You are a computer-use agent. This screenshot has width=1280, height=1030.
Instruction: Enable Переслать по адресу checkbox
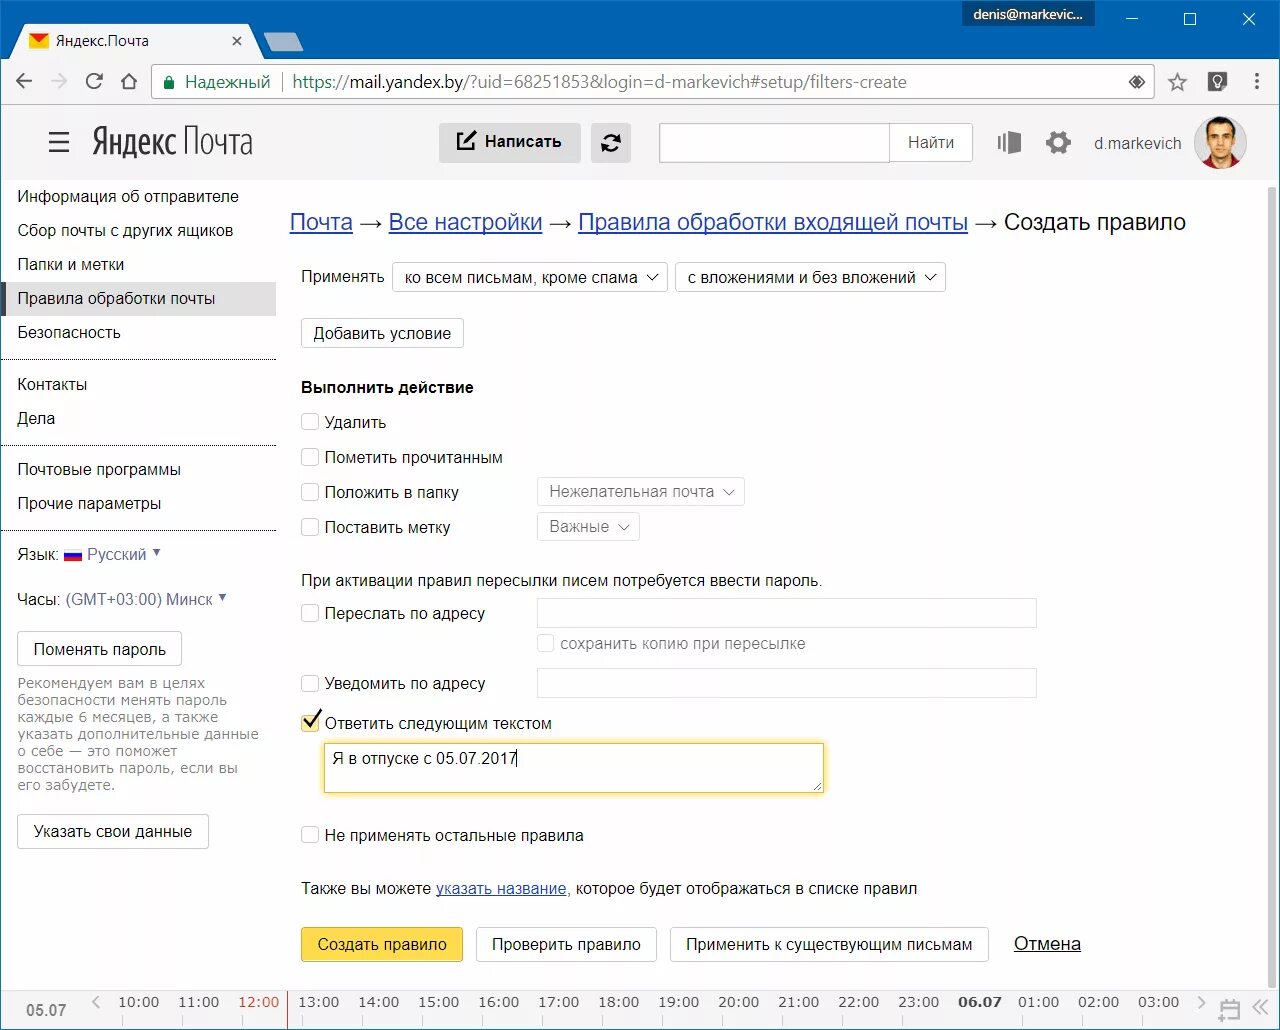310,613
